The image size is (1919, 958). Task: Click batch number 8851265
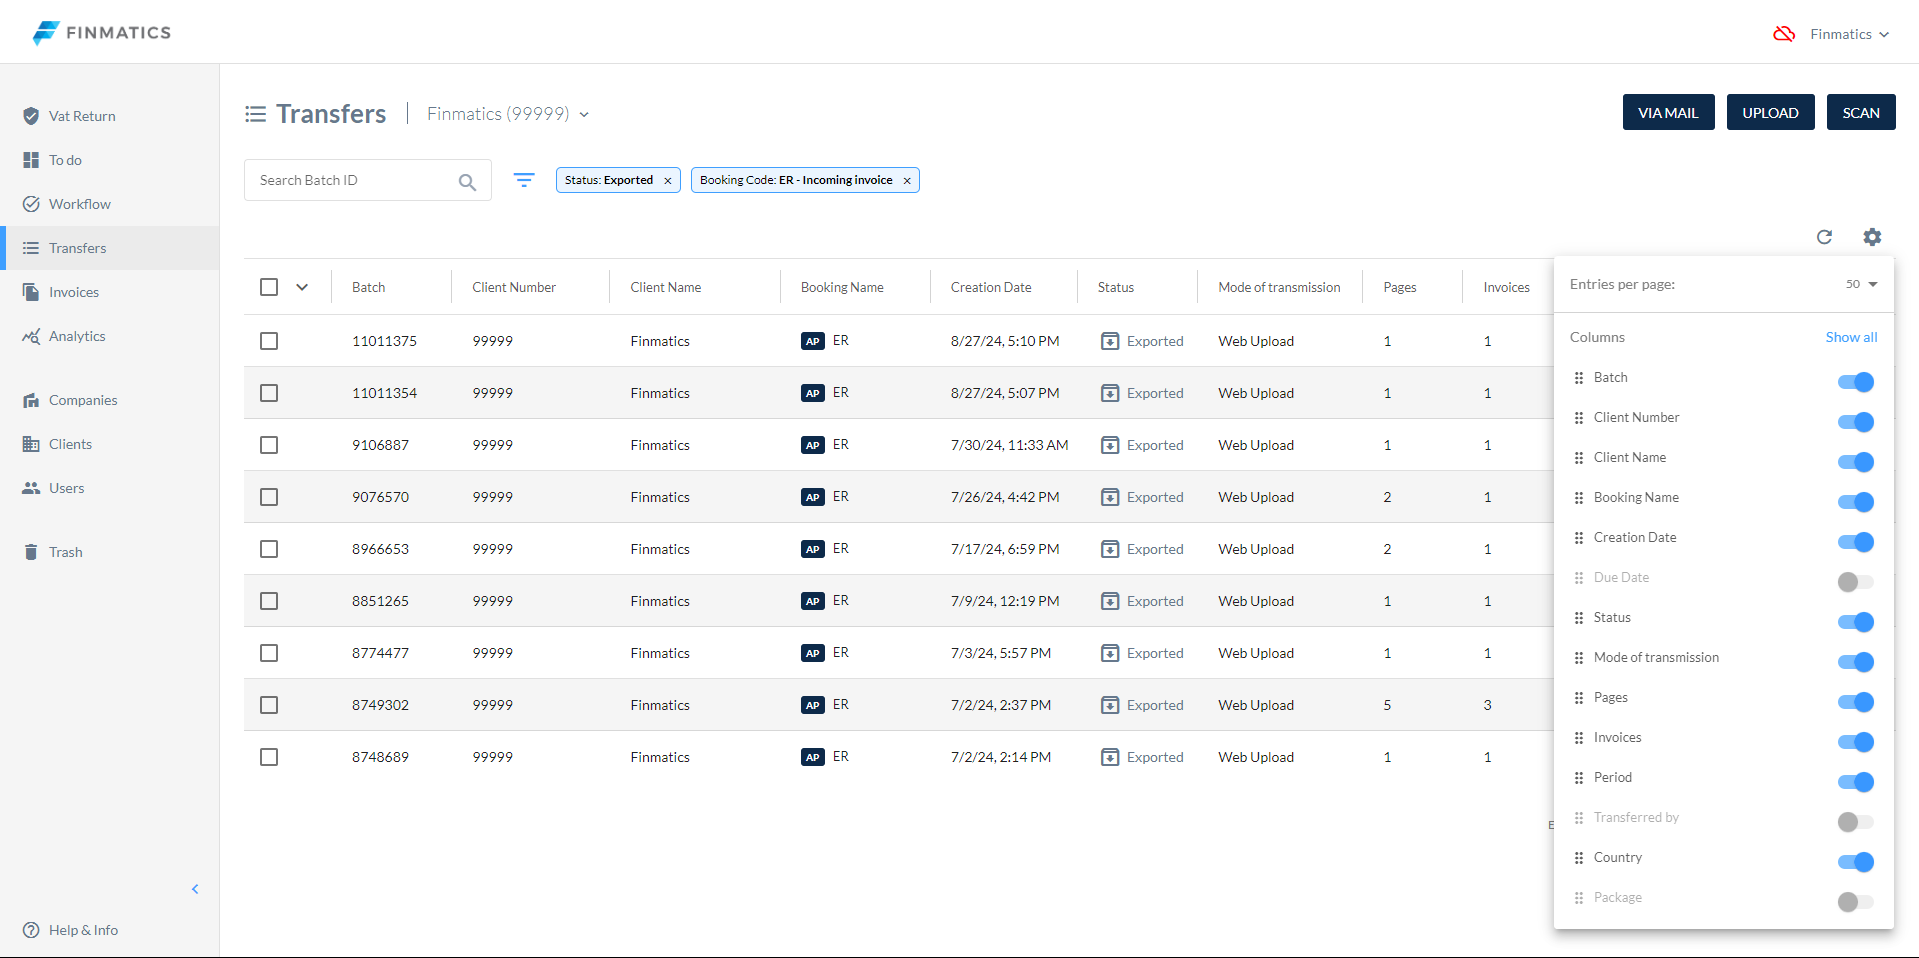pyautogui.click(x=380, y=601)
